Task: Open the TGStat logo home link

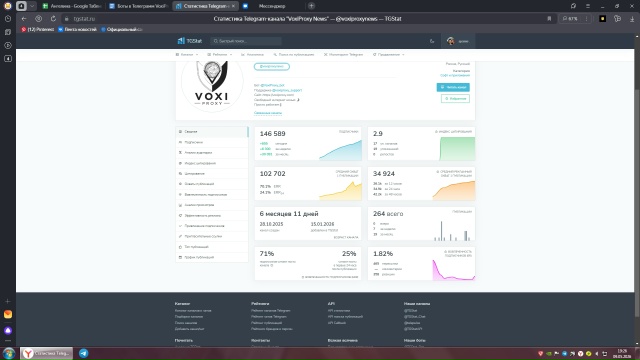Action: pos(190,41)
